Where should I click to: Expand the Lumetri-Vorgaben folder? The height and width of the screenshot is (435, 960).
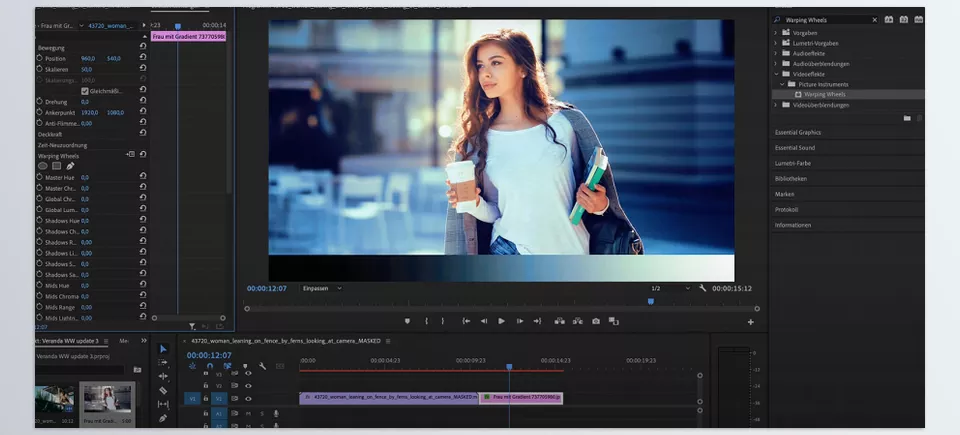click(776, 43)
